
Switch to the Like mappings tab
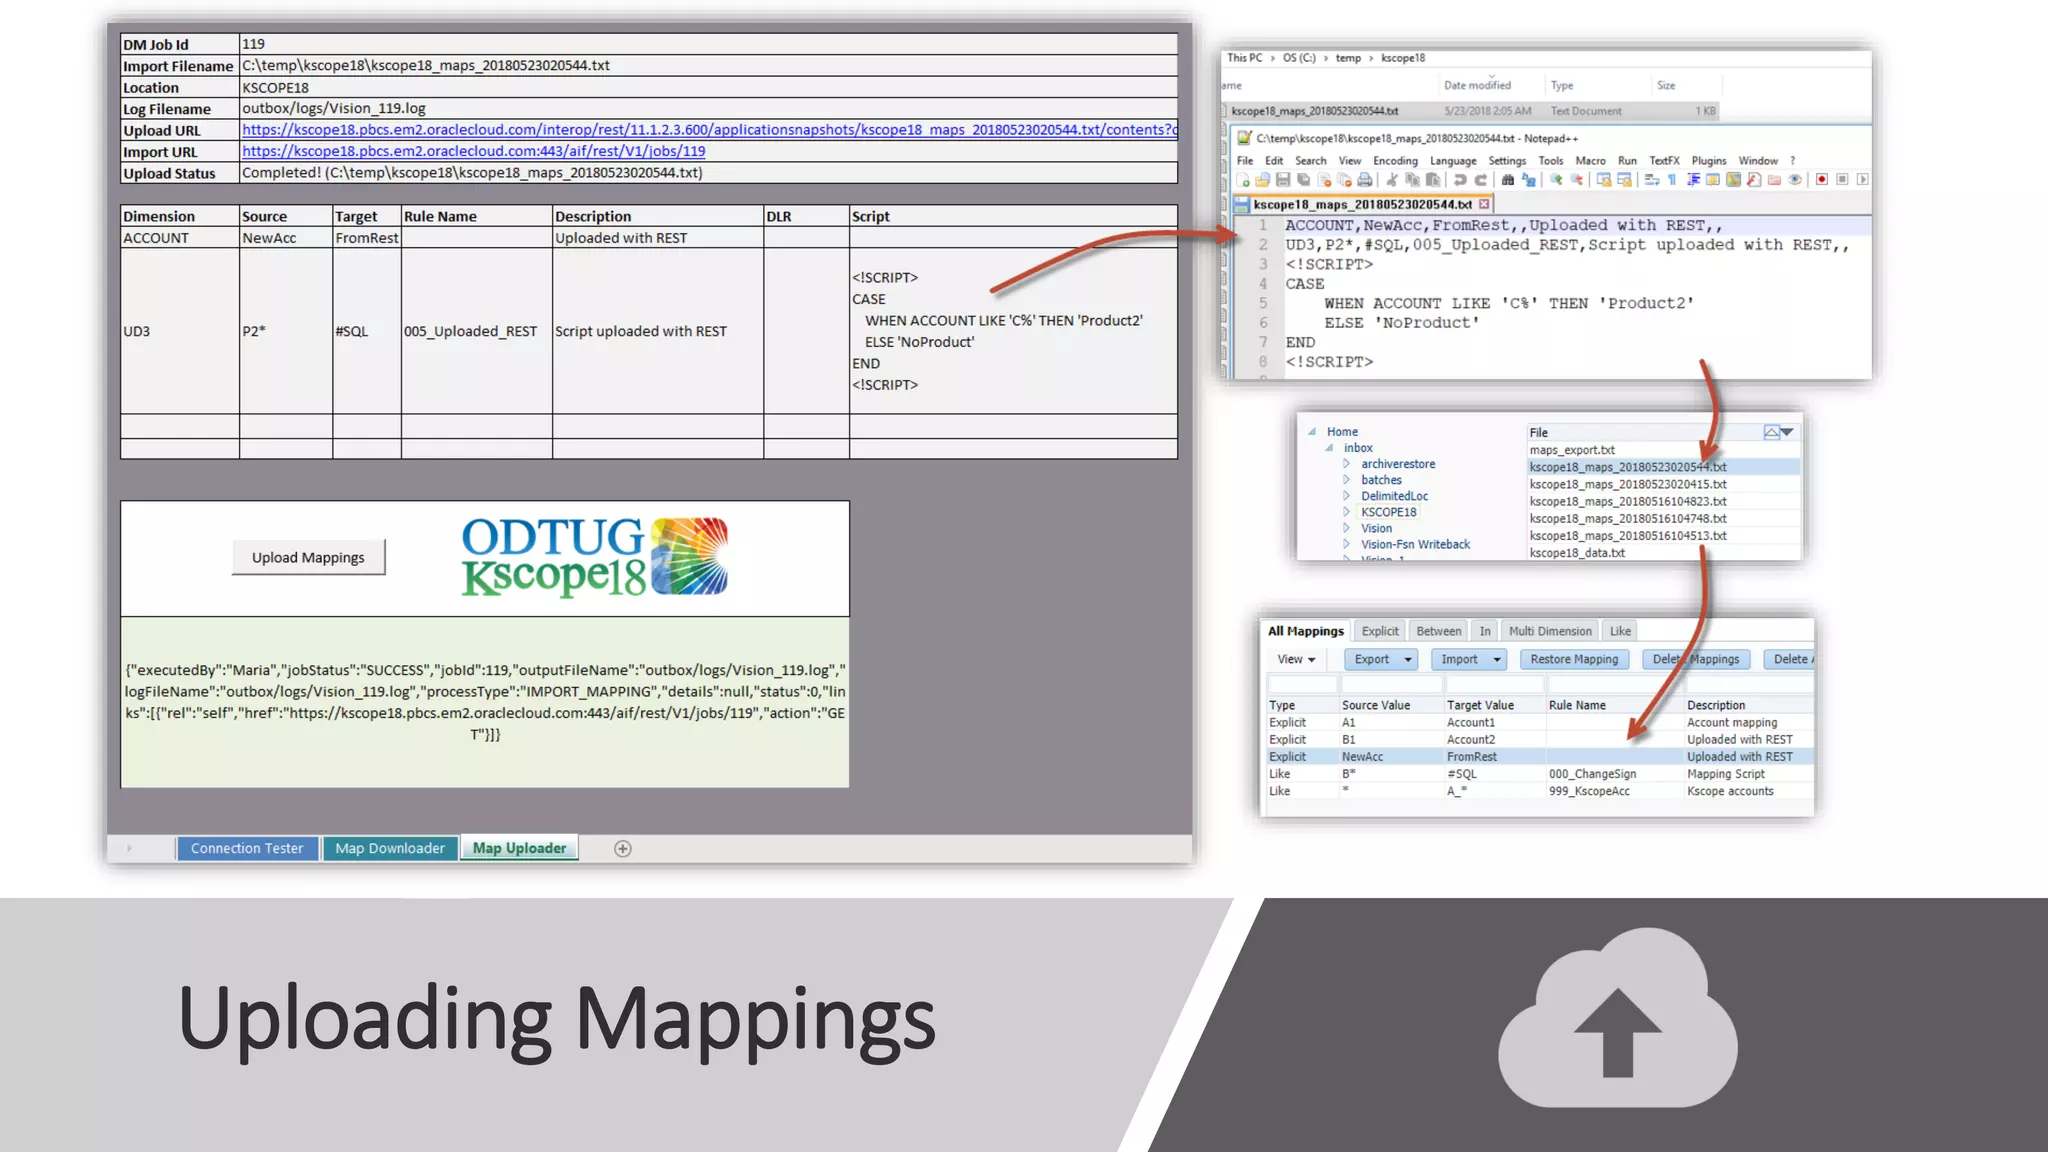(x=1620, y=631)
